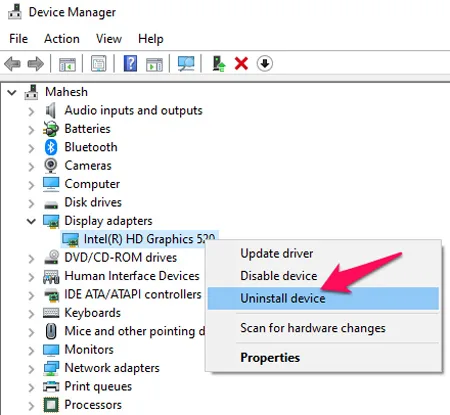Select the Network adapters label
The image size is (450, 415).
coord(112,368)
